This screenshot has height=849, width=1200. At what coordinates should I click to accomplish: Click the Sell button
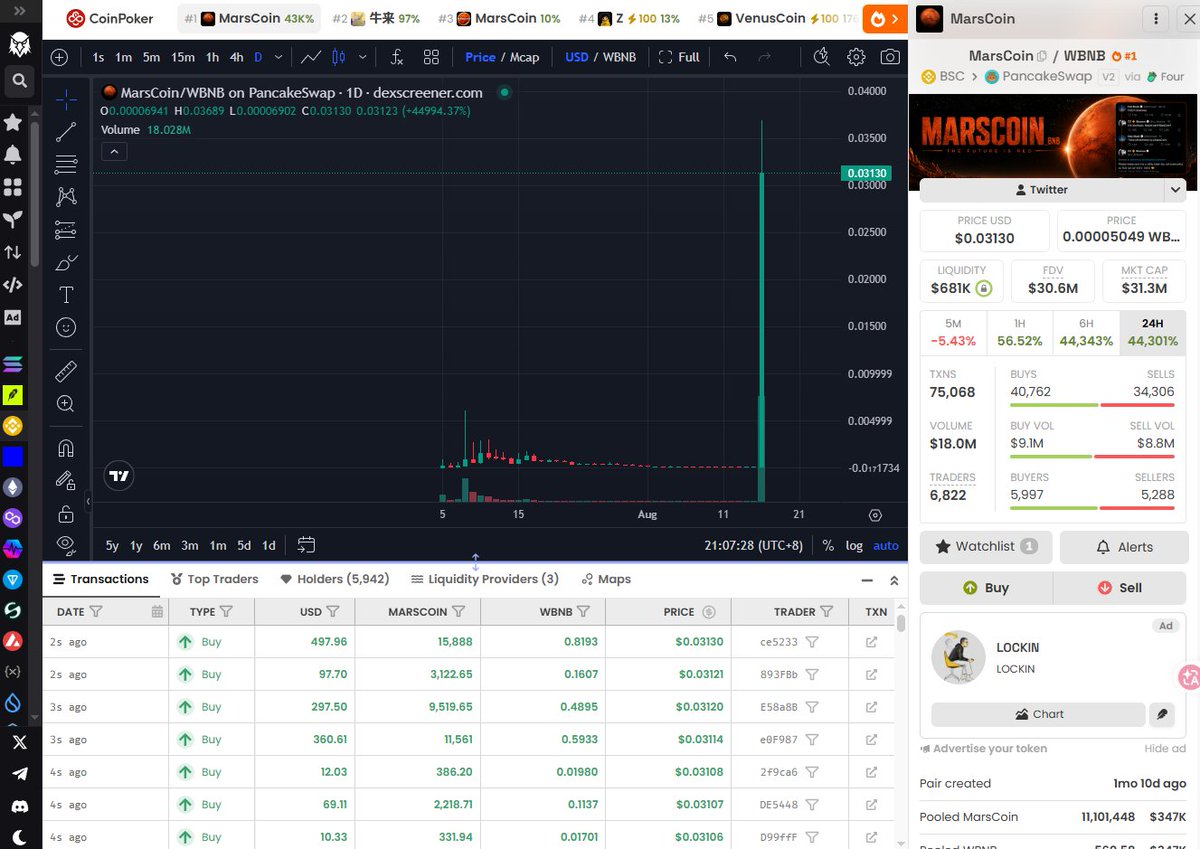[x=1121, y=587]
